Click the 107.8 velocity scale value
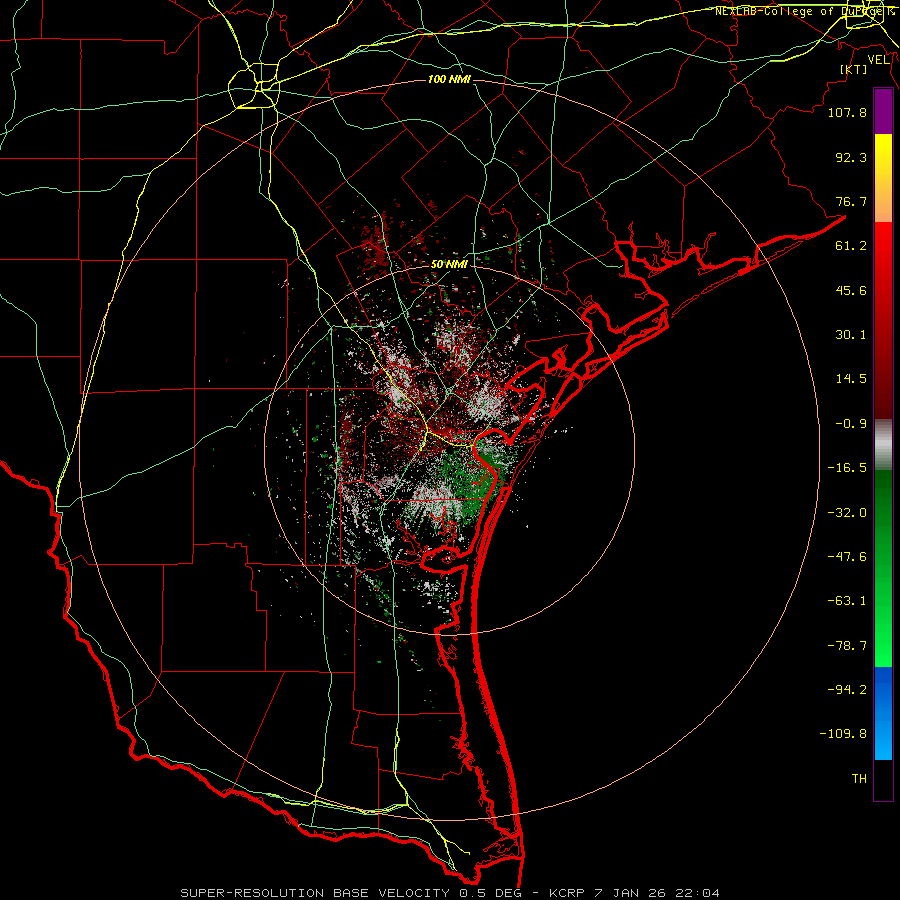The width and height of the screenshot is (900, 900). (x=847, y=112)
